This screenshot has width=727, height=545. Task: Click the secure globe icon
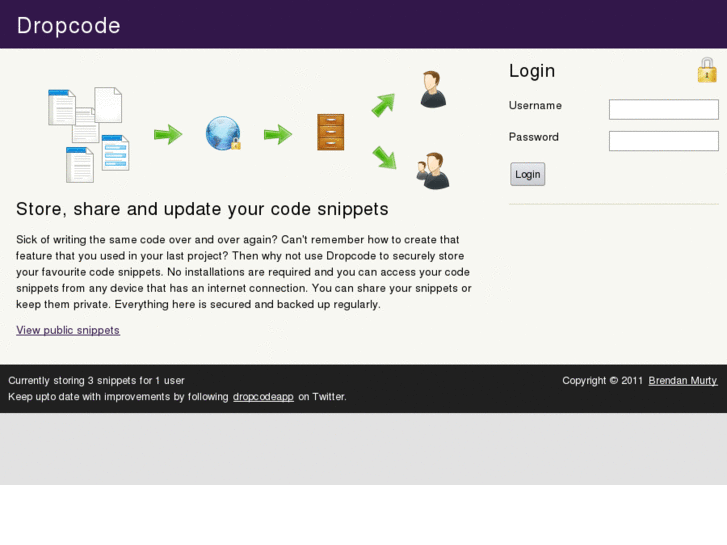point(223,133)
